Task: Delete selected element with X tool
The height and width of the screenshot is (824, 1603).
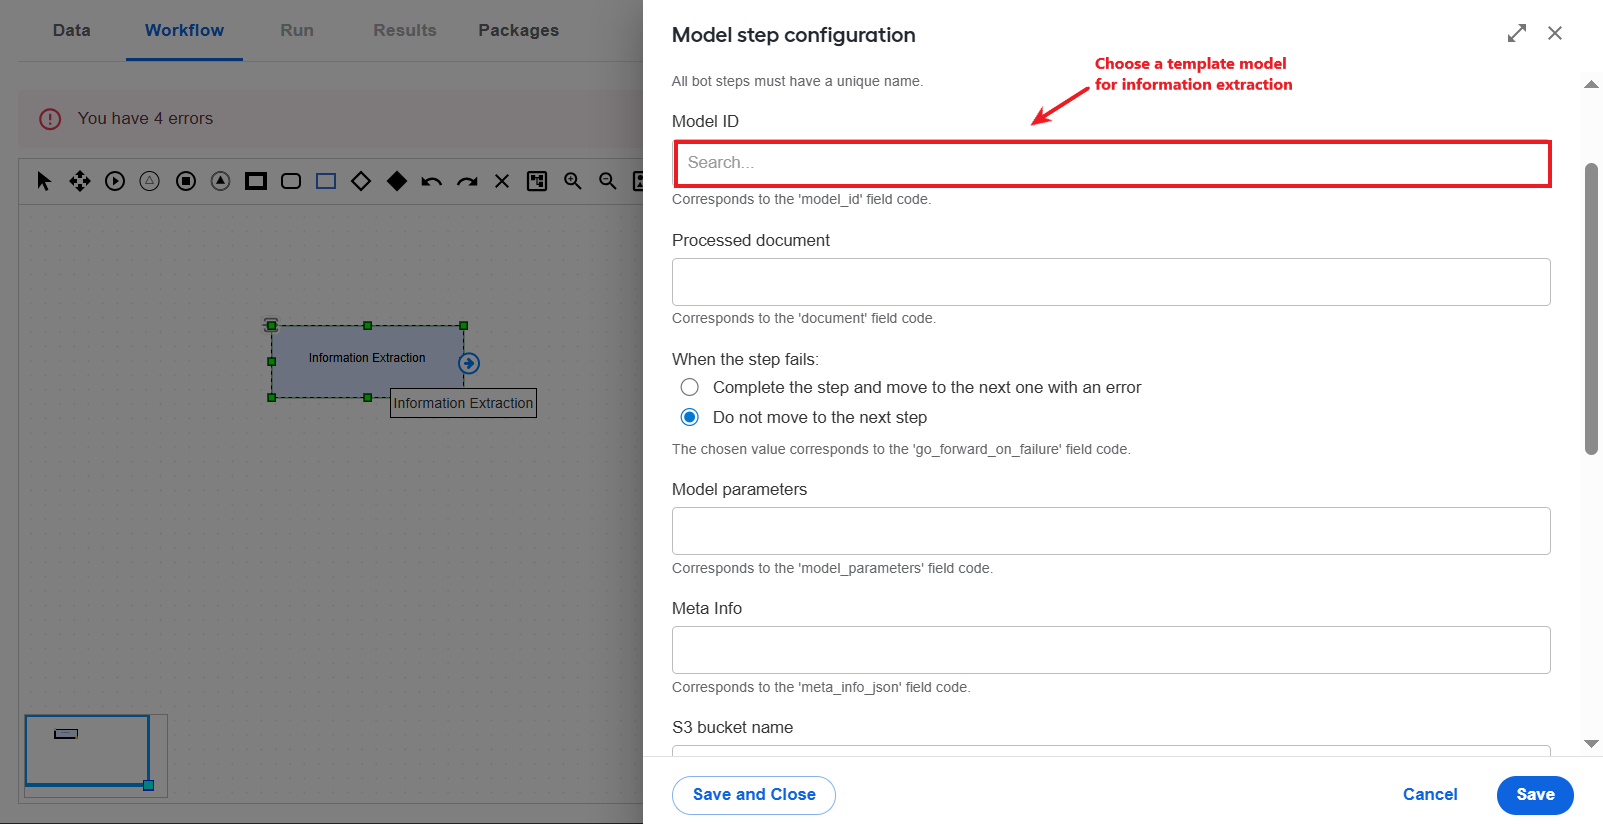Action: [502, 181]
